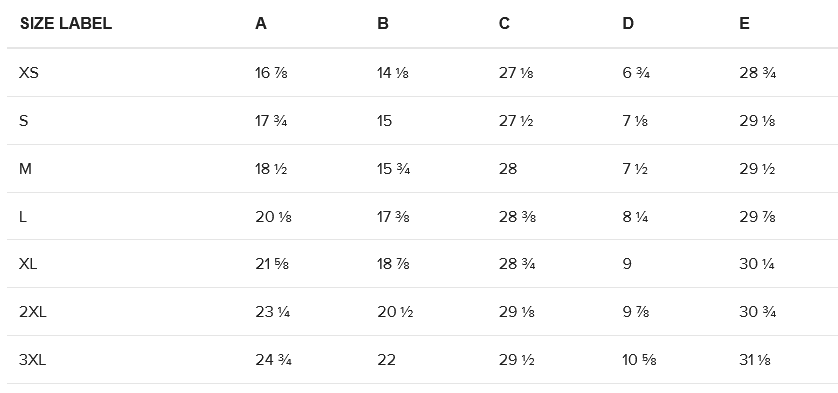Select the column A header
The height and width of the screenshot is (393, 838).
tap(261, 24)
